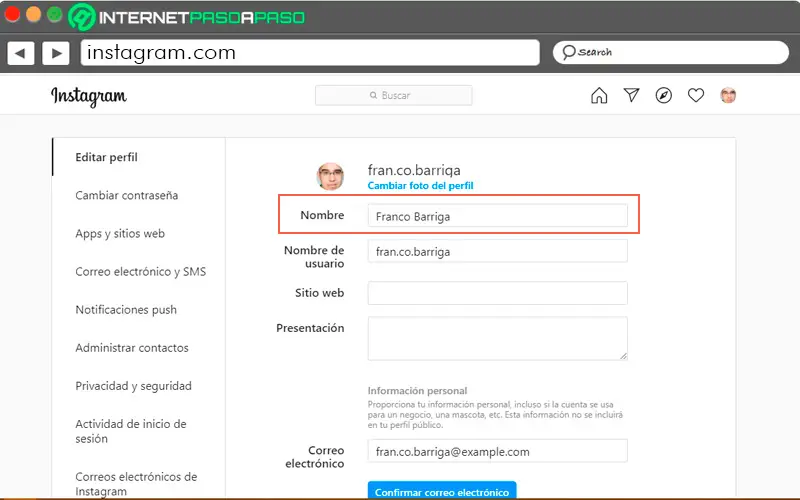This screenshot has height=500, width=800.
Task: Click the browser Search box
Action: click(x=670, y=53)
